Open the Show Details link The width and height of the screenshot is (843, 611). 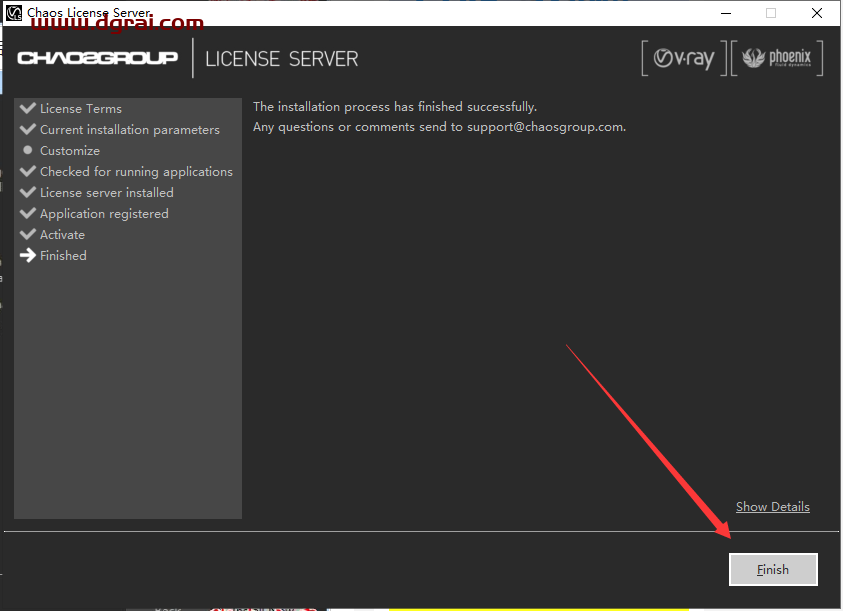[x=772, y=507]
